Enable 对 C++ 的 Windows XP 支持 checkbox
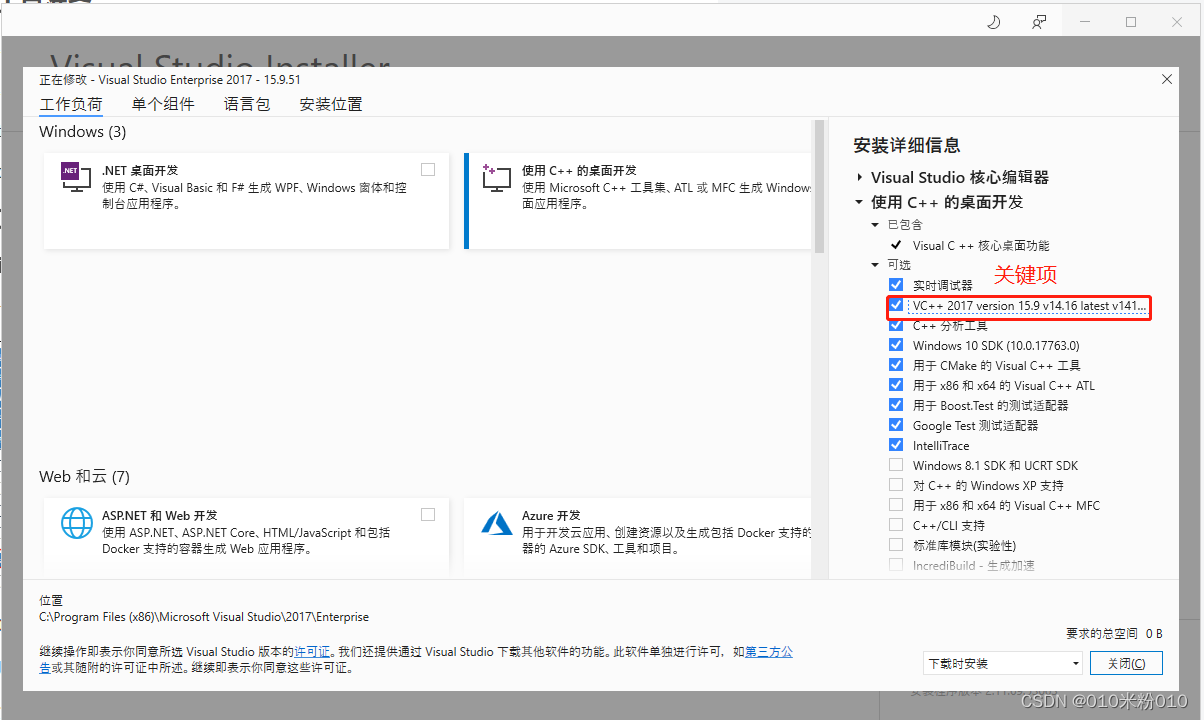Screen dimensions: 1204x720 tap(896, 485)
